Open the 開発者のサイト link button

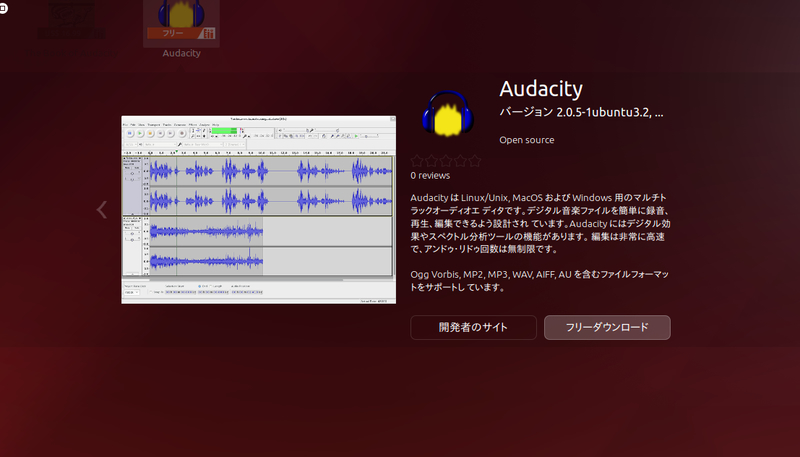(473, 327)
